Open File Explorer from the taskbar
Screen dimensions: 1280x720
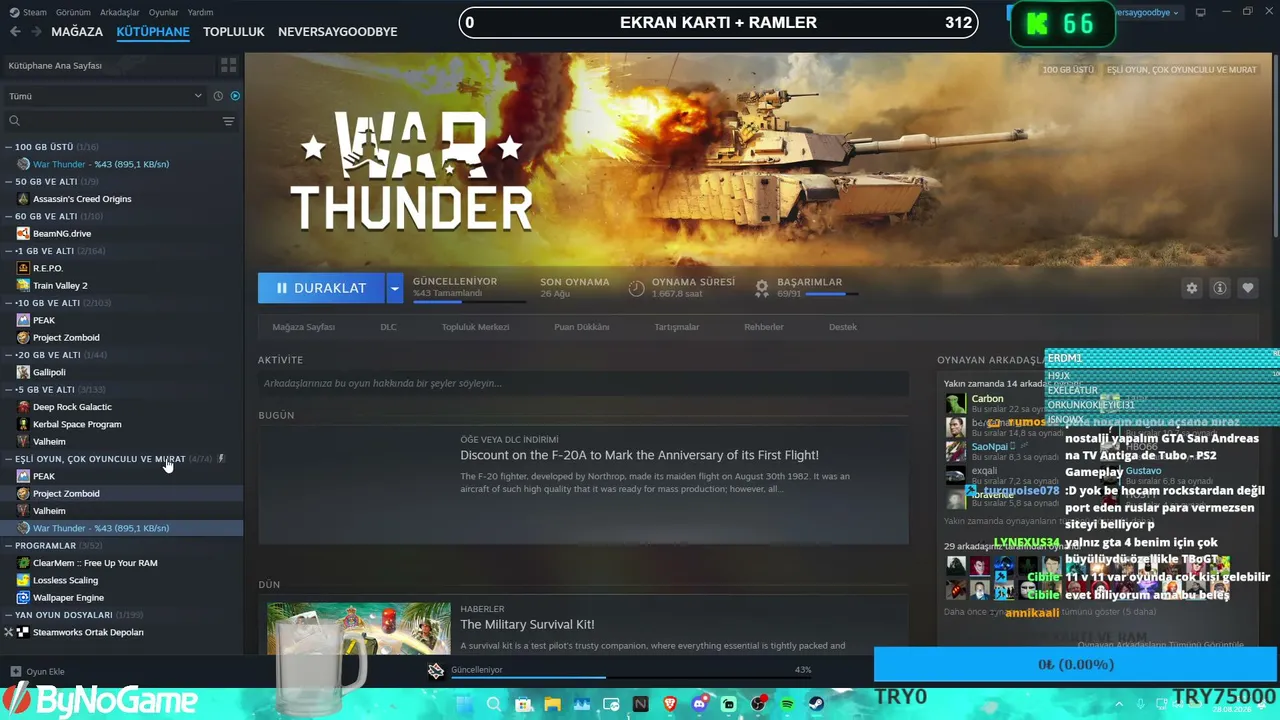pyautogui.click(x=552, y=704)
